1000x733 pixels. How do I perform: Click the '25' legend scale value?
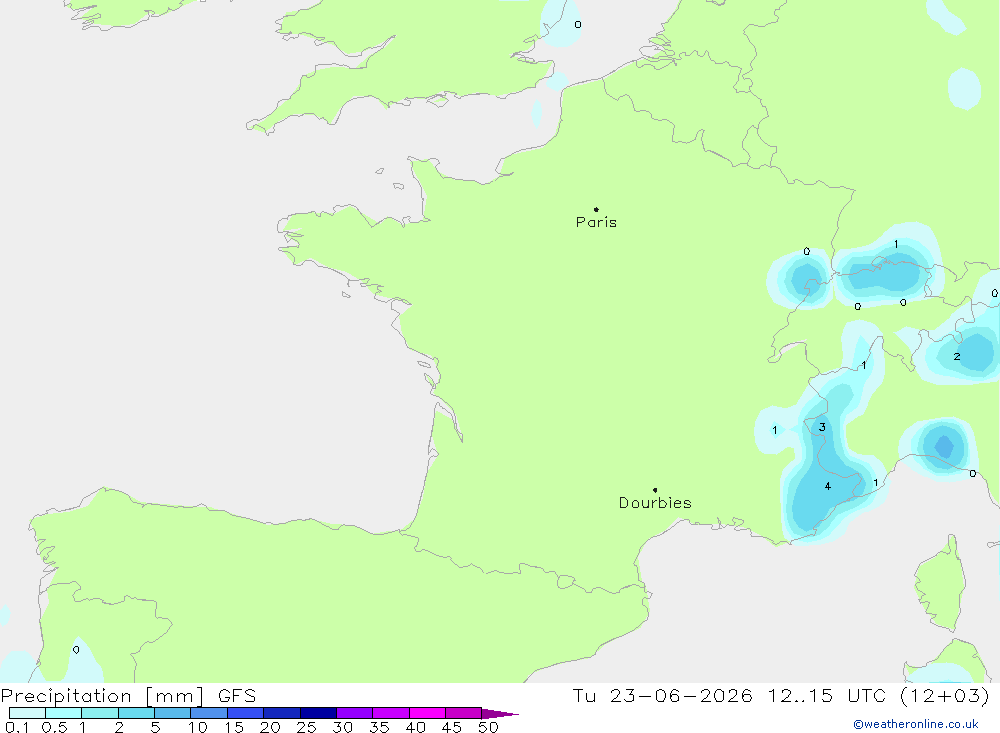pos(306,727)
